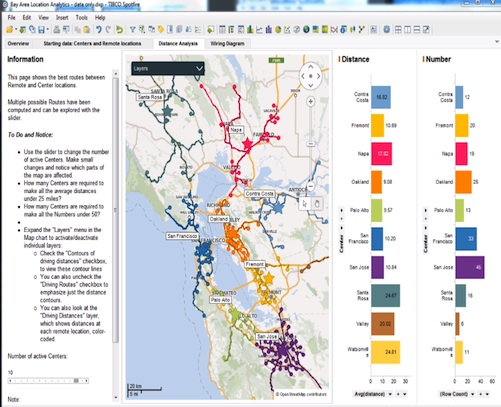Click the Undo arrow icon
Viewport: 501px width, 407px height.
pyautogui.click(x=99, y=30)
